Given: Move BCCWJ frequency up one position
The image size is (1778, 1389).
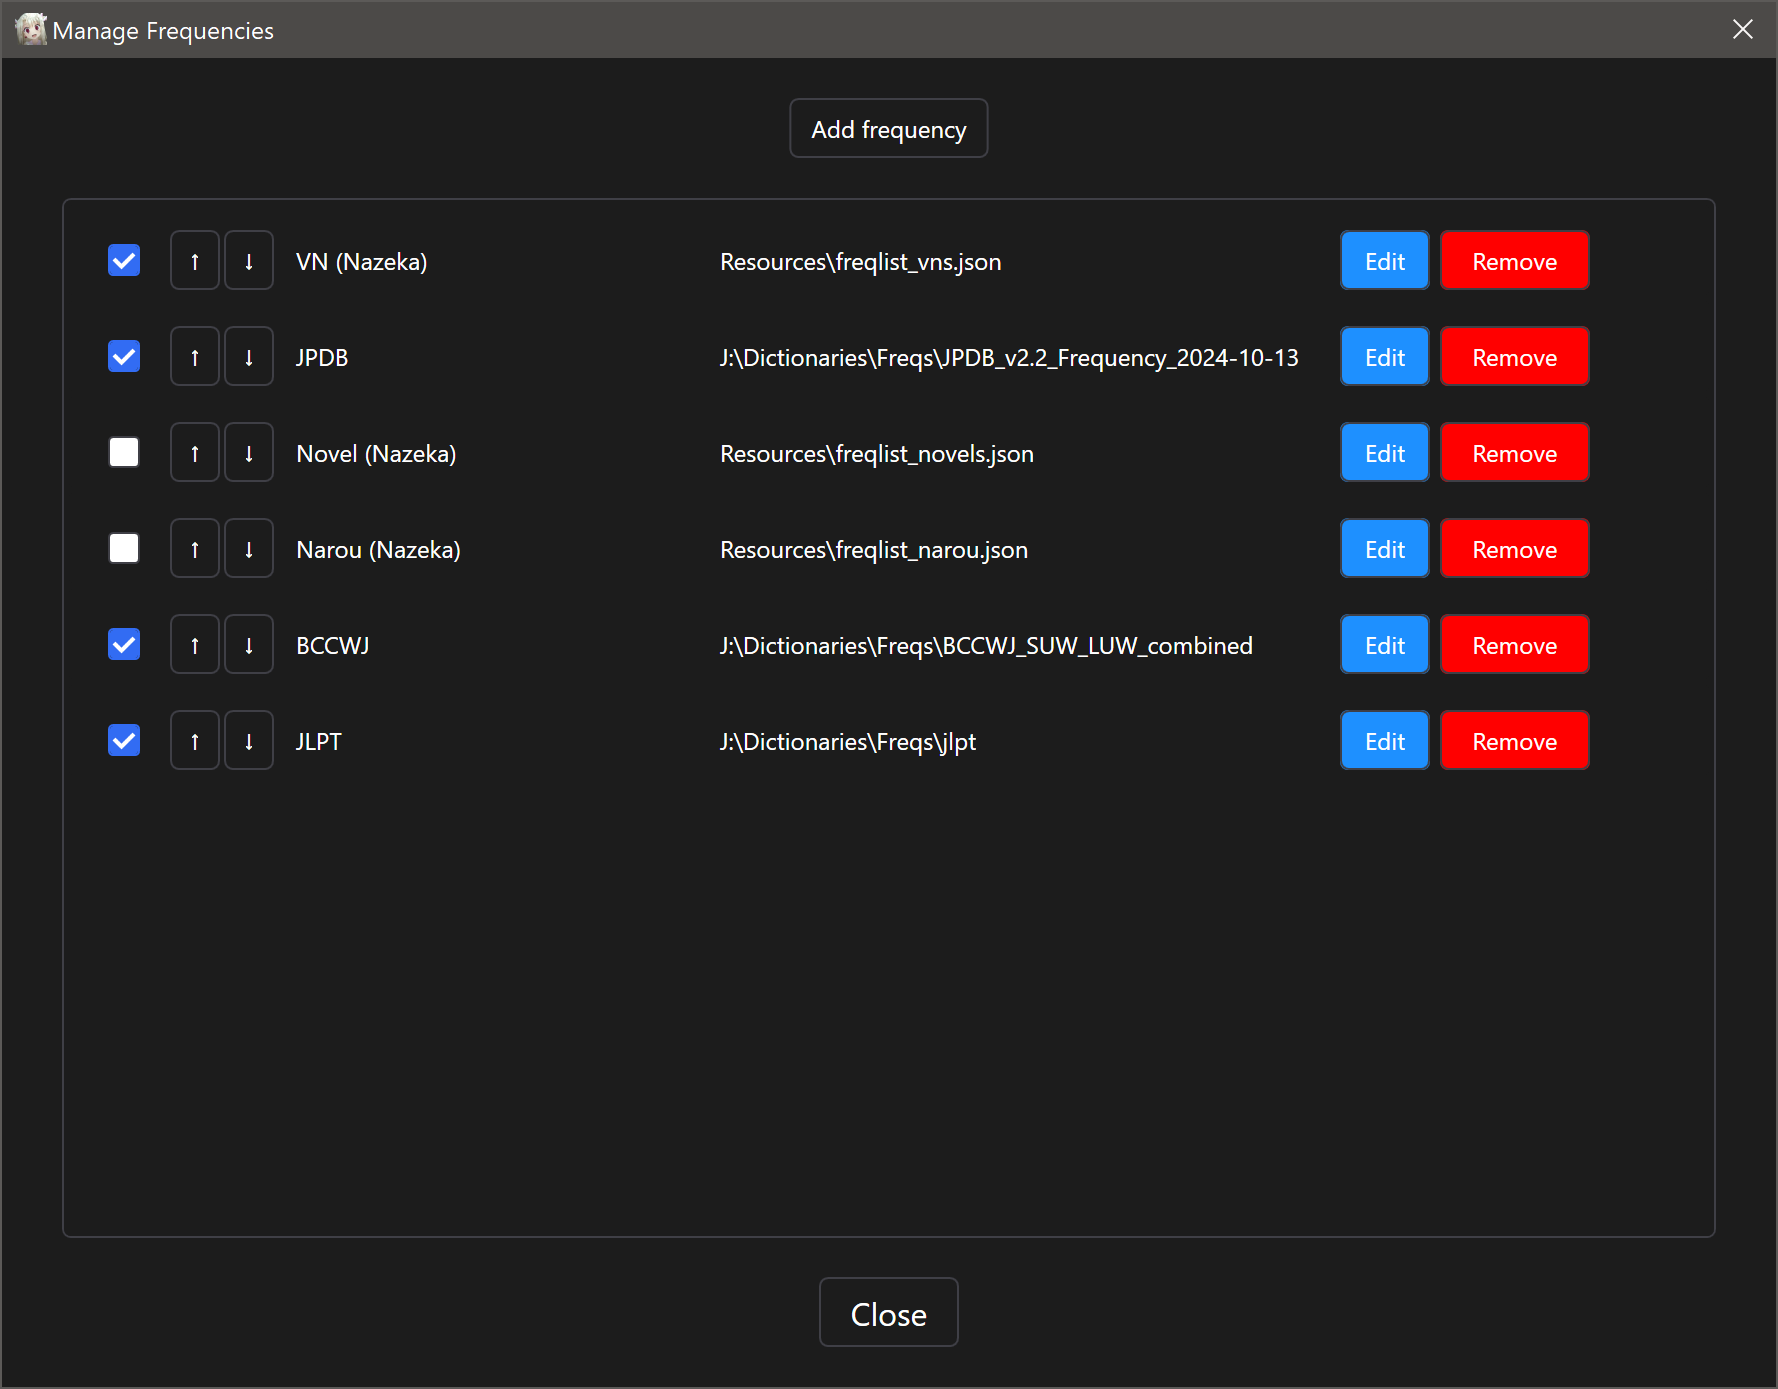Looking at the screenshot, I should point(195,645).
